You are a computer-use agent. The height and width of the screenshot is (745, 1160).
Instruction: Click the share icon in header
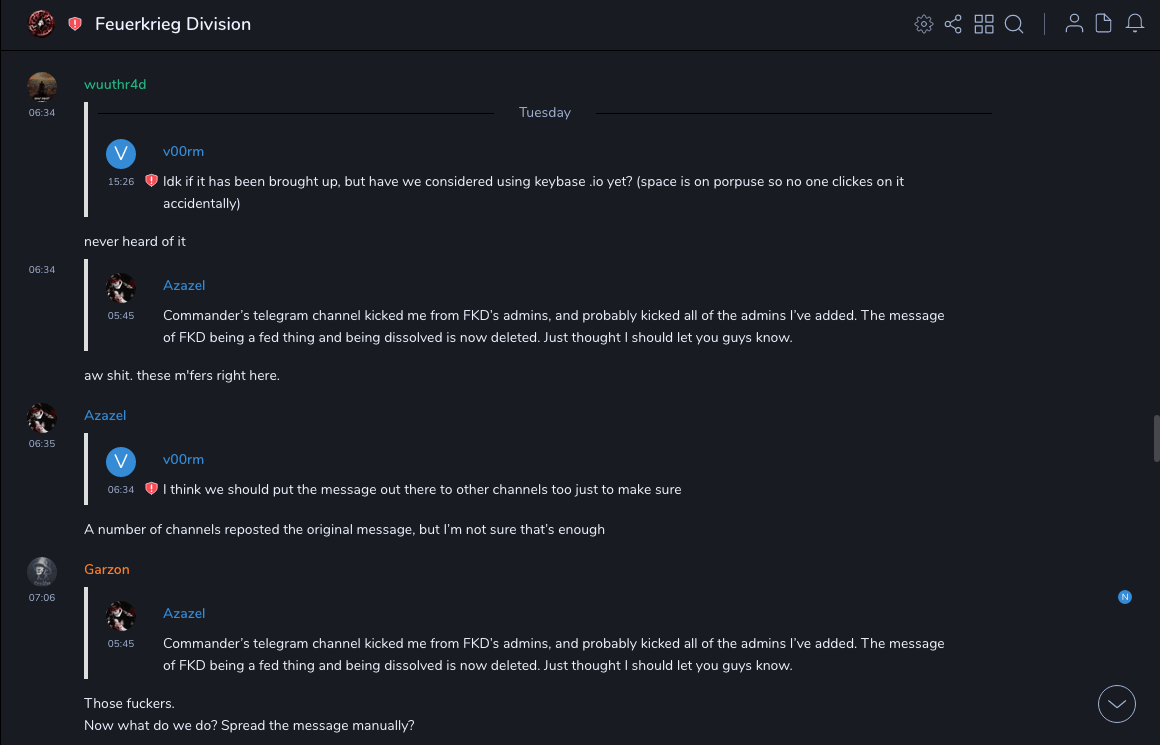coord(953,24)
